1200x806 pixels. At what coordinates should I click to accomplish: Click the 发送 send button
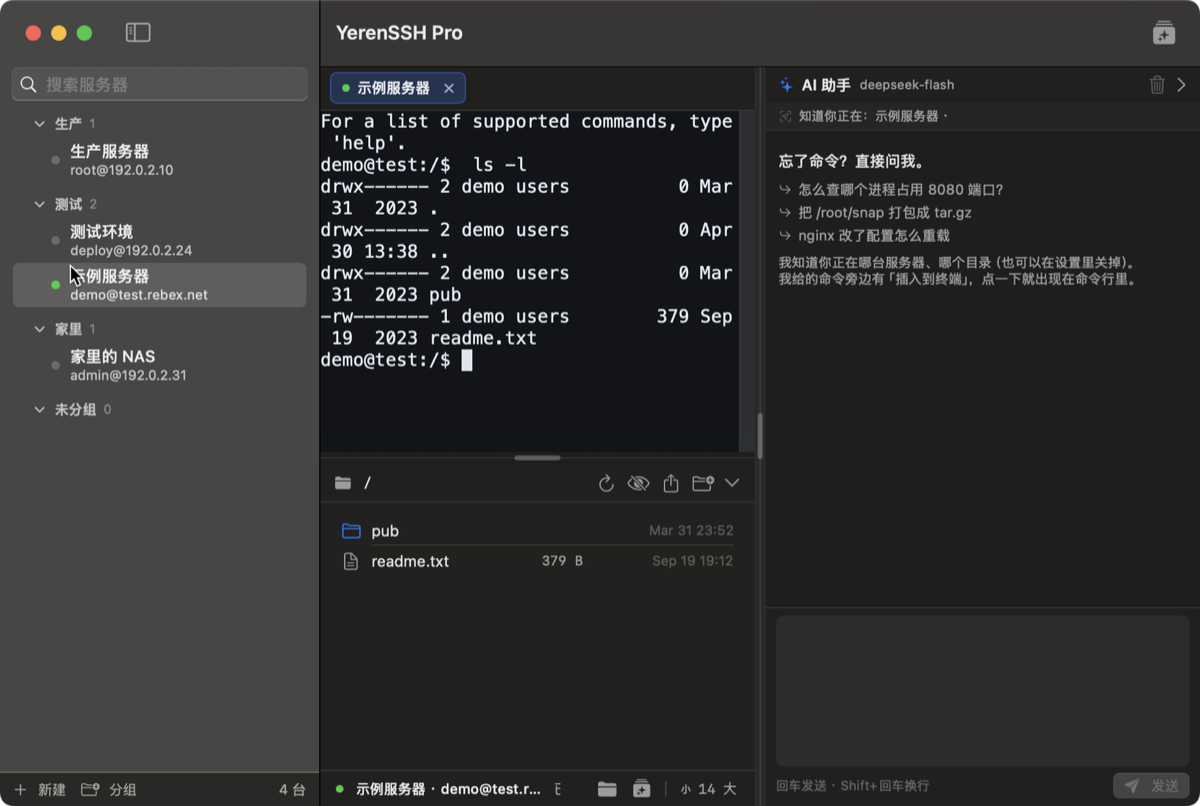(1151, 786)
